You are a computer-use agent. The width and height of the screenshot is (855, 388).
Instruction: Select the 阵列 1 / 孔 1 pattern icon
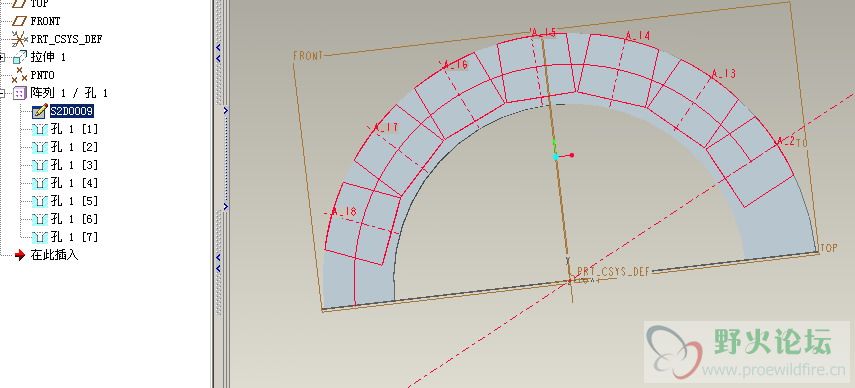(x=20, y=93)
